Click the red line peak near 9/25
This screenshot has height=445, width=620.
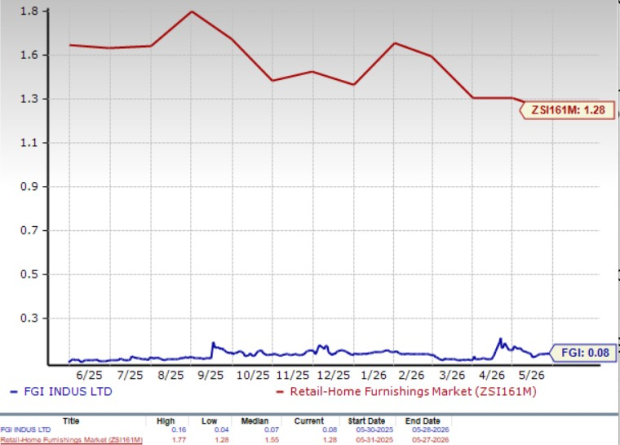(x=192, y=11)
